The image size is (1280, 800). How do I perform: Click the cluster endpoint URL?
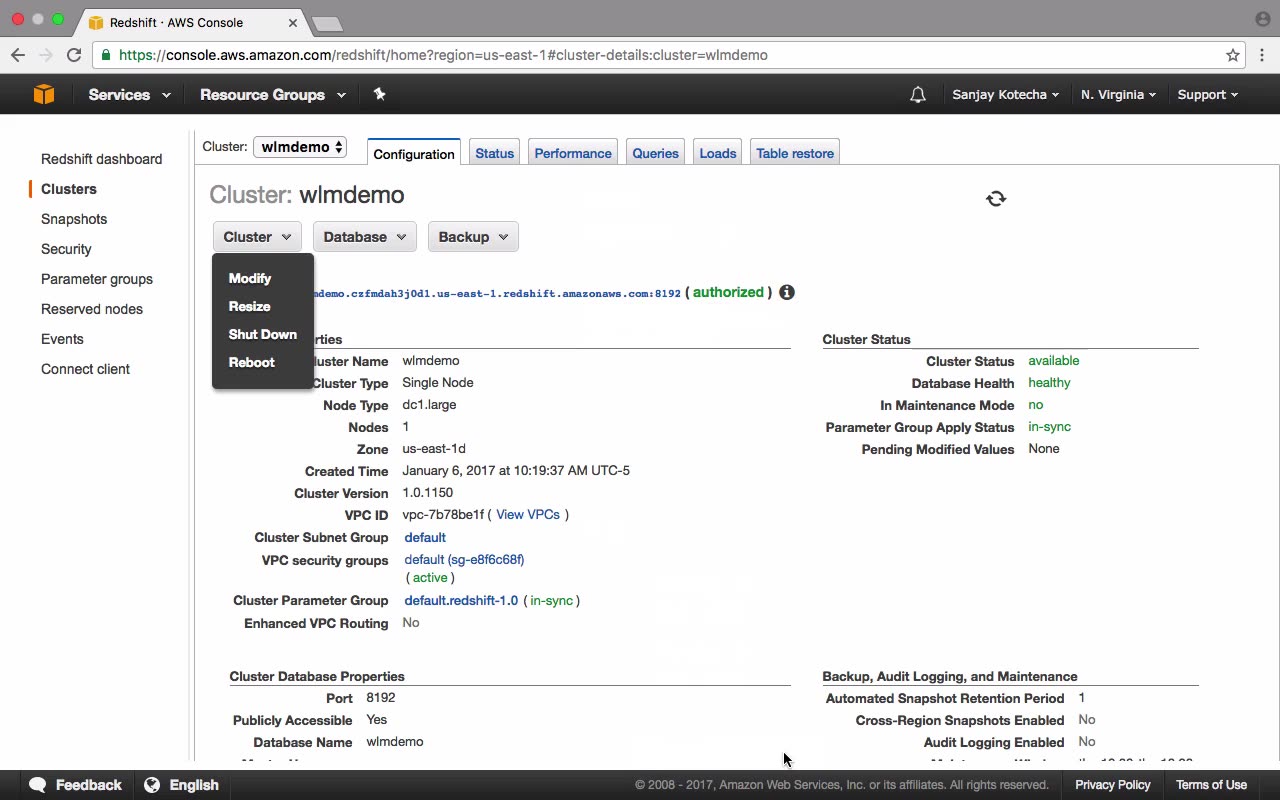coord(497,293)
